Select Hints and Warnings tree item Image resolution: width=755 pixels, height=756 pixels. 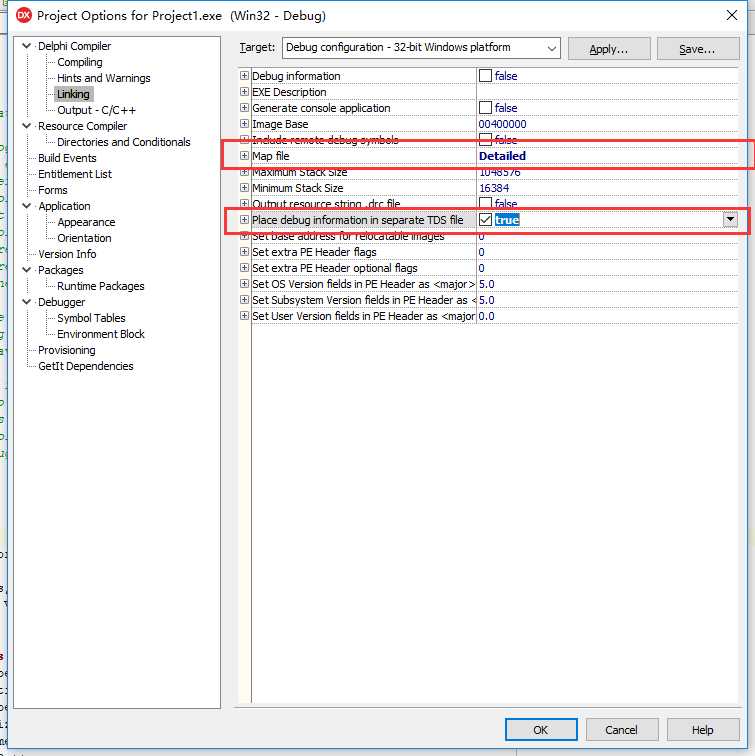(x=104, y=78)
